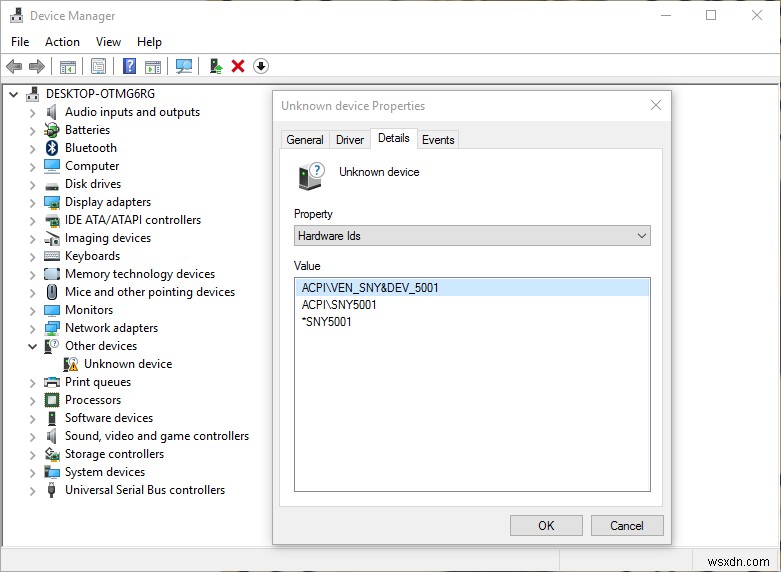Open the Help menu
This screenshot has height=572, width=781.
click(x=149, y=42)
